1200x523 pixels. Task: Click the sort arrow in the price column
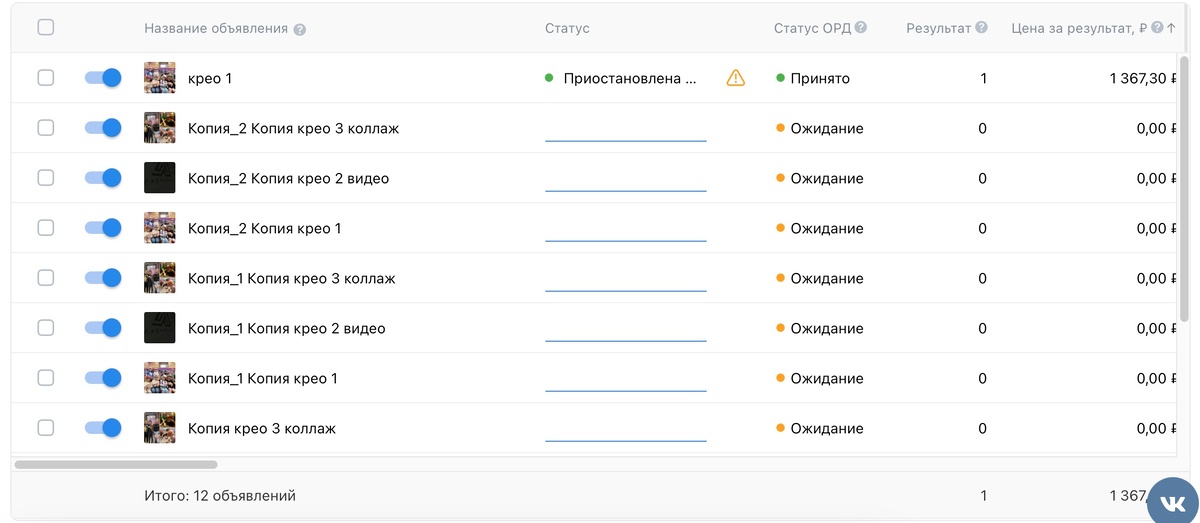tap(1171, 28)
